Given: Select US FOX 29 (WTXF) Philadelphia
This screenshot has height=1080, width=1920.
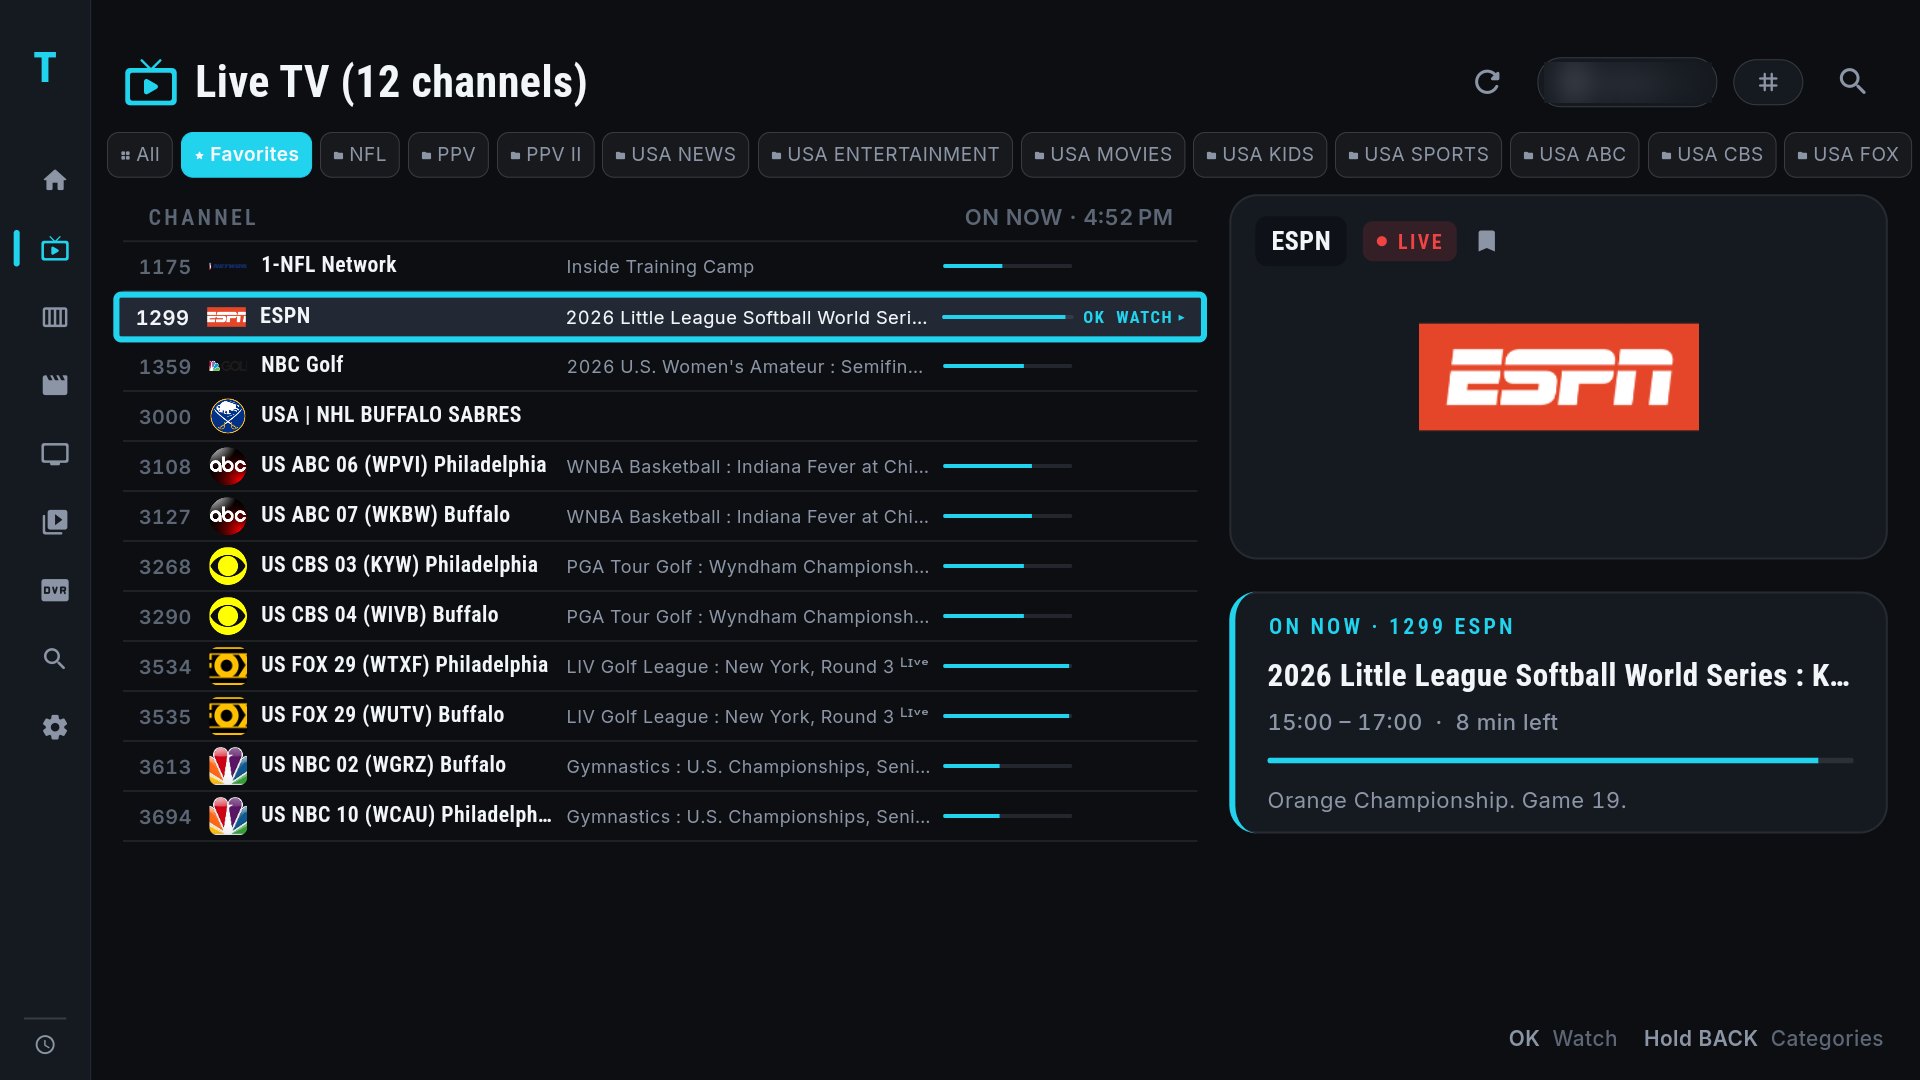Looking at the screenshot, I should [x=660, y=666].
